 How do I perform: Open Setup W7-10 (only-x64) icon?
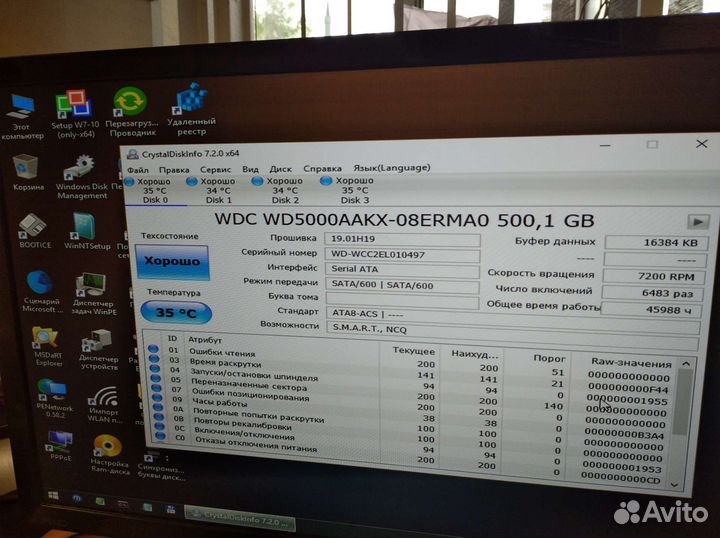coord(73,107)
